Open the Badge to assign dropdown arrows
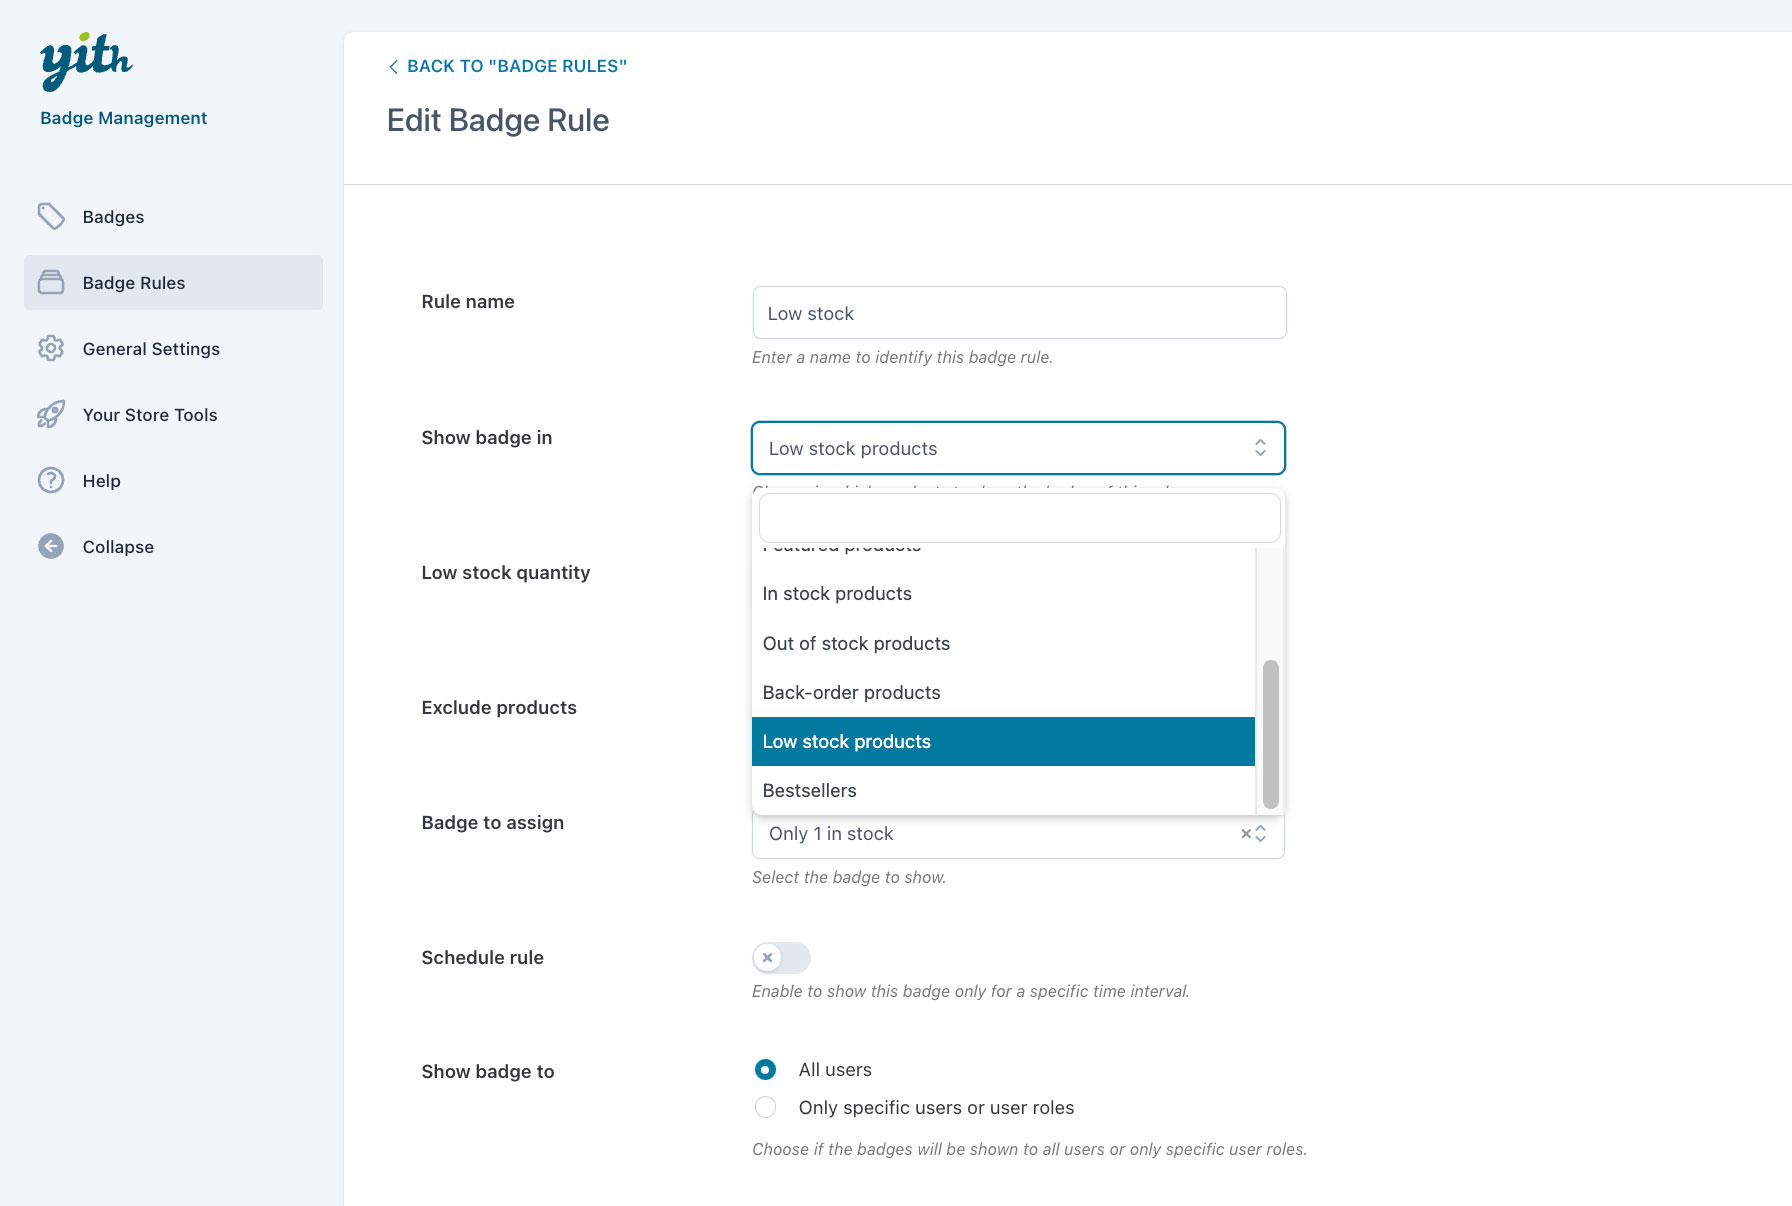Screen dimensions: 1792x1206 (1261, 834)
